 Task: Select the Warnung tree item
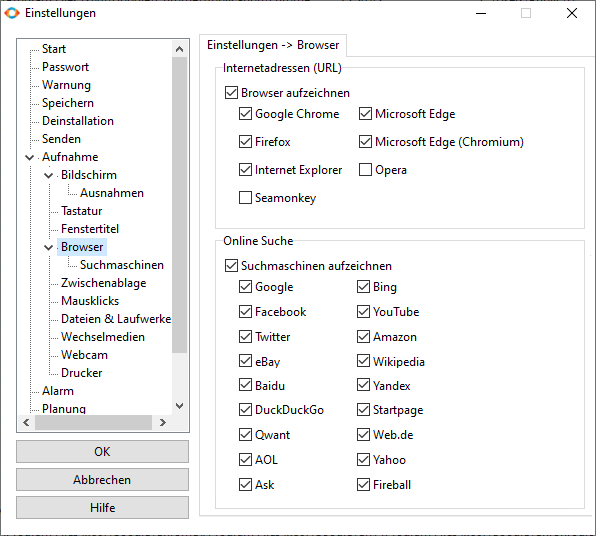[67, 85]
